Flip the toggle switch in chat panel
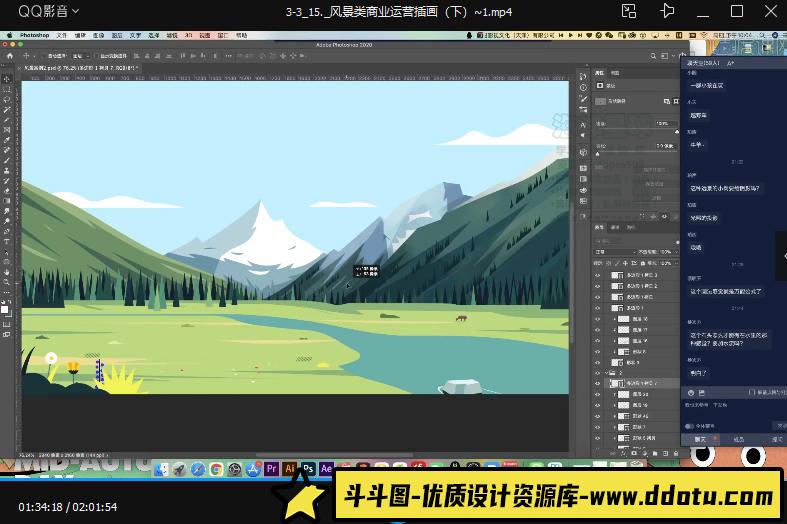Image resolution: width=787 pixels, height=524 pixels. click(x=689, y=426)
